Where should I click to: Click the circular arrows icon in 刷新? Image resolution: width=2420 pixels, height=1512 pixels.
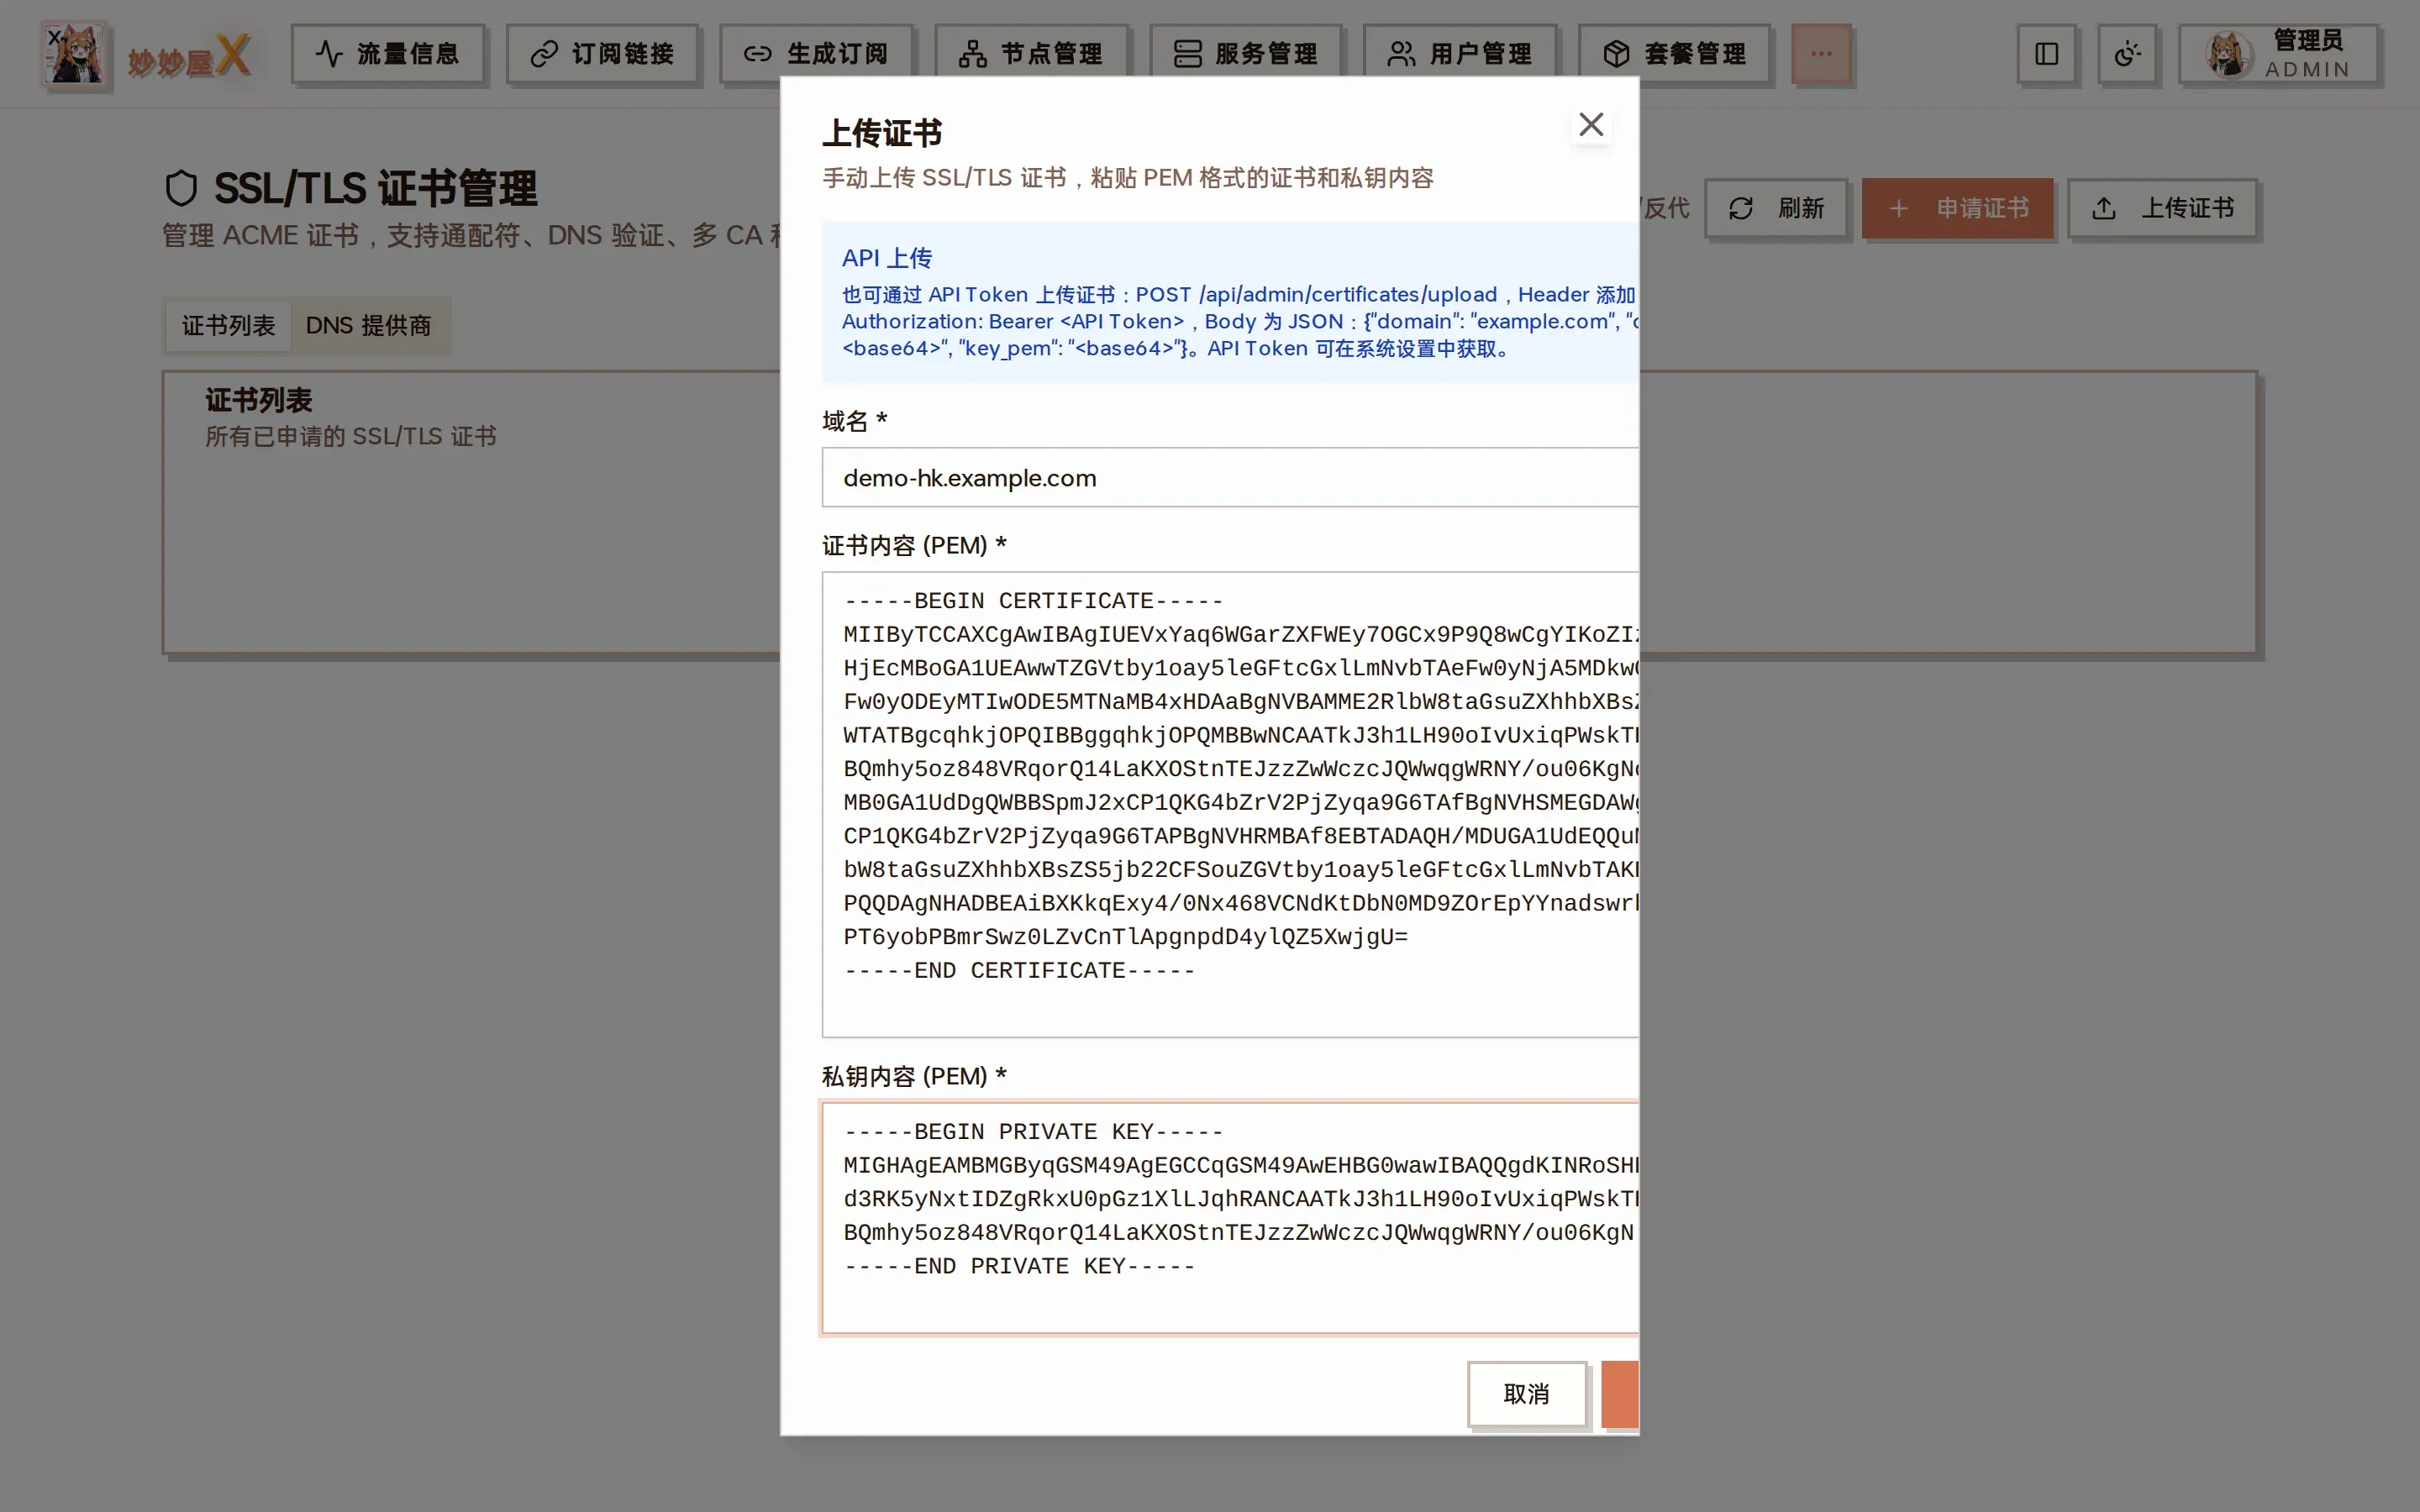pyautogui.click(x=1741, y=208)
